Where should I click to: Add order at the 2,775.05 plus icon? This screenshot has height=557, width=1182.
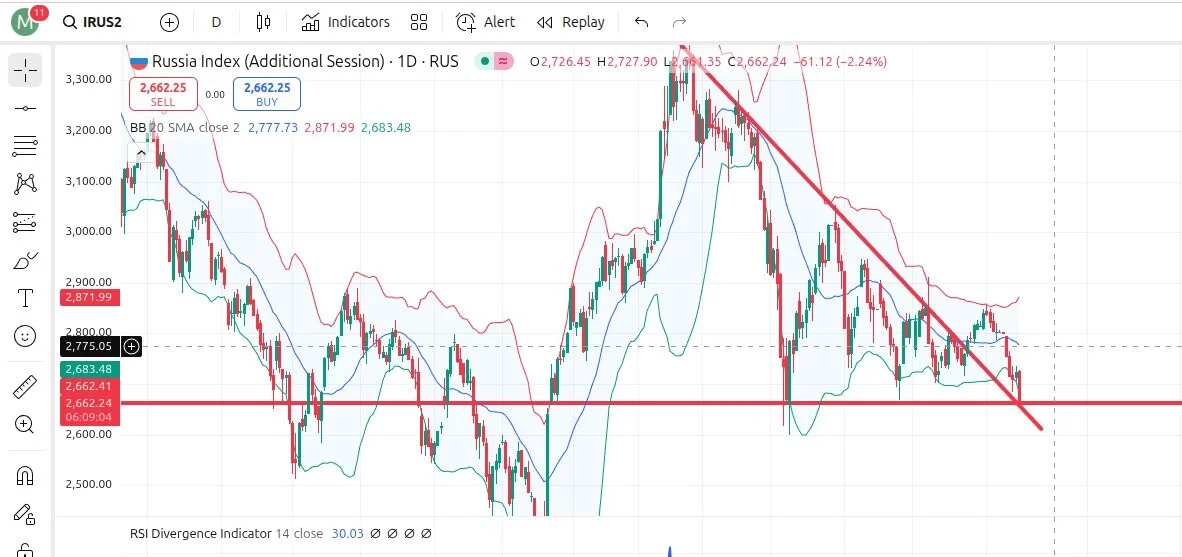coord(132,347)
